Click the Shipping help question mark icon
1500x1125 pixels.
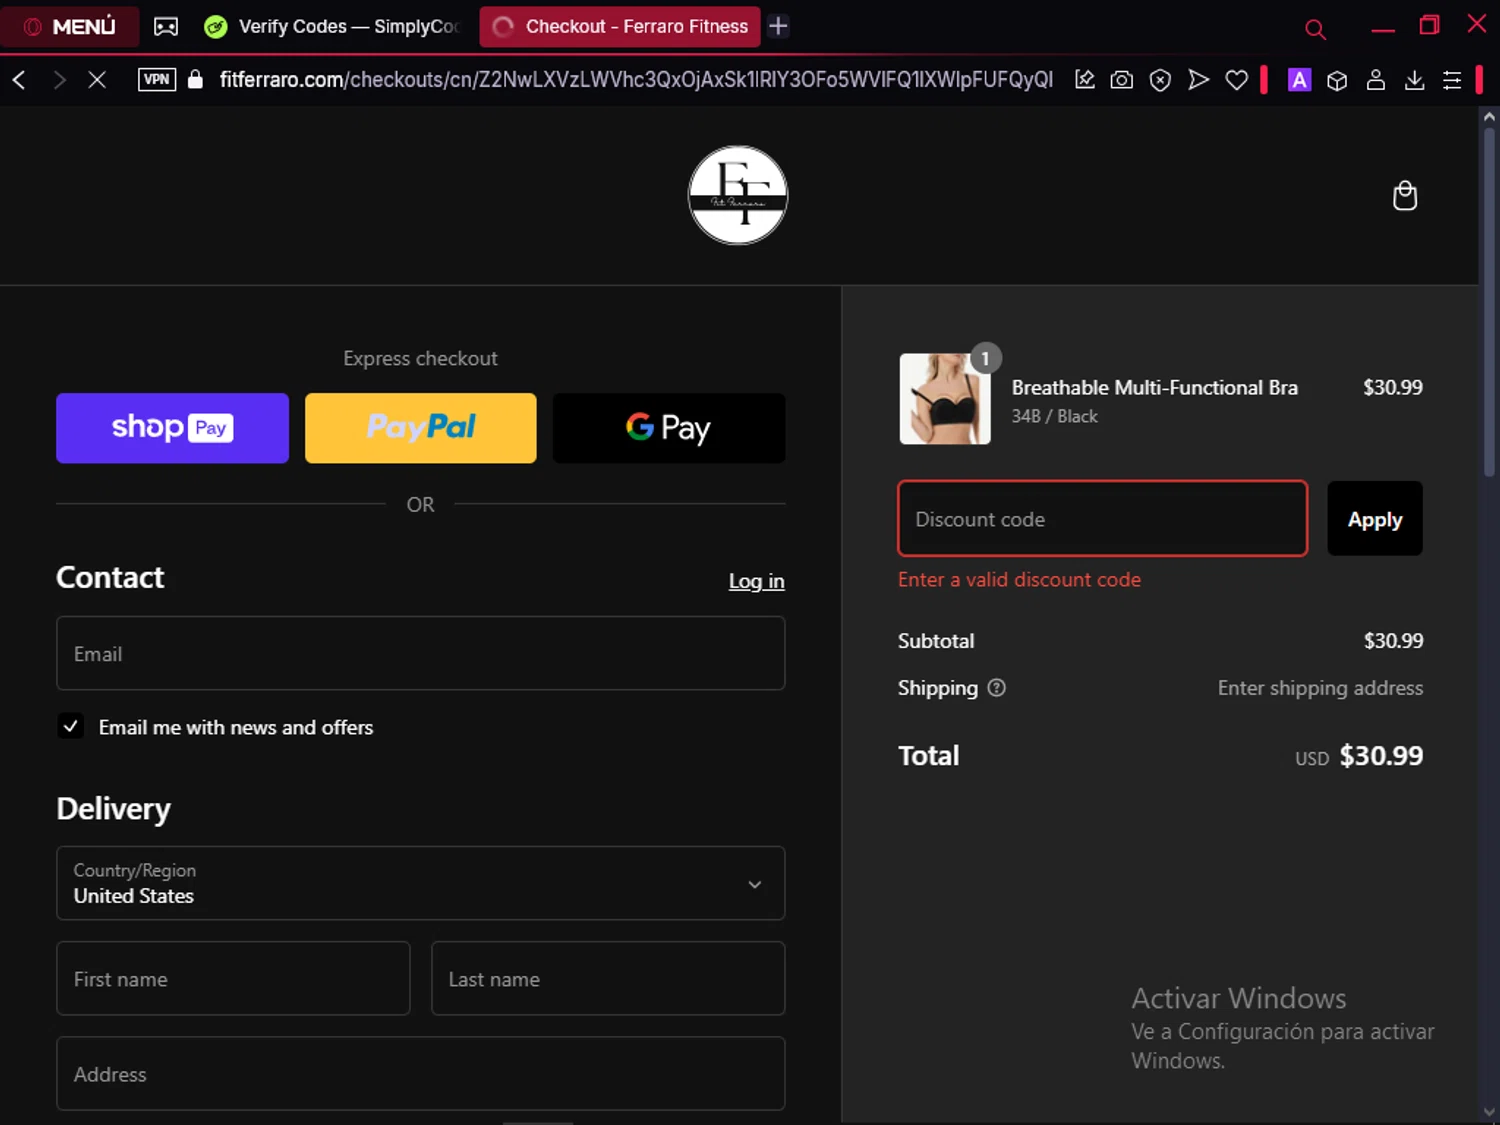coord(997,688)
